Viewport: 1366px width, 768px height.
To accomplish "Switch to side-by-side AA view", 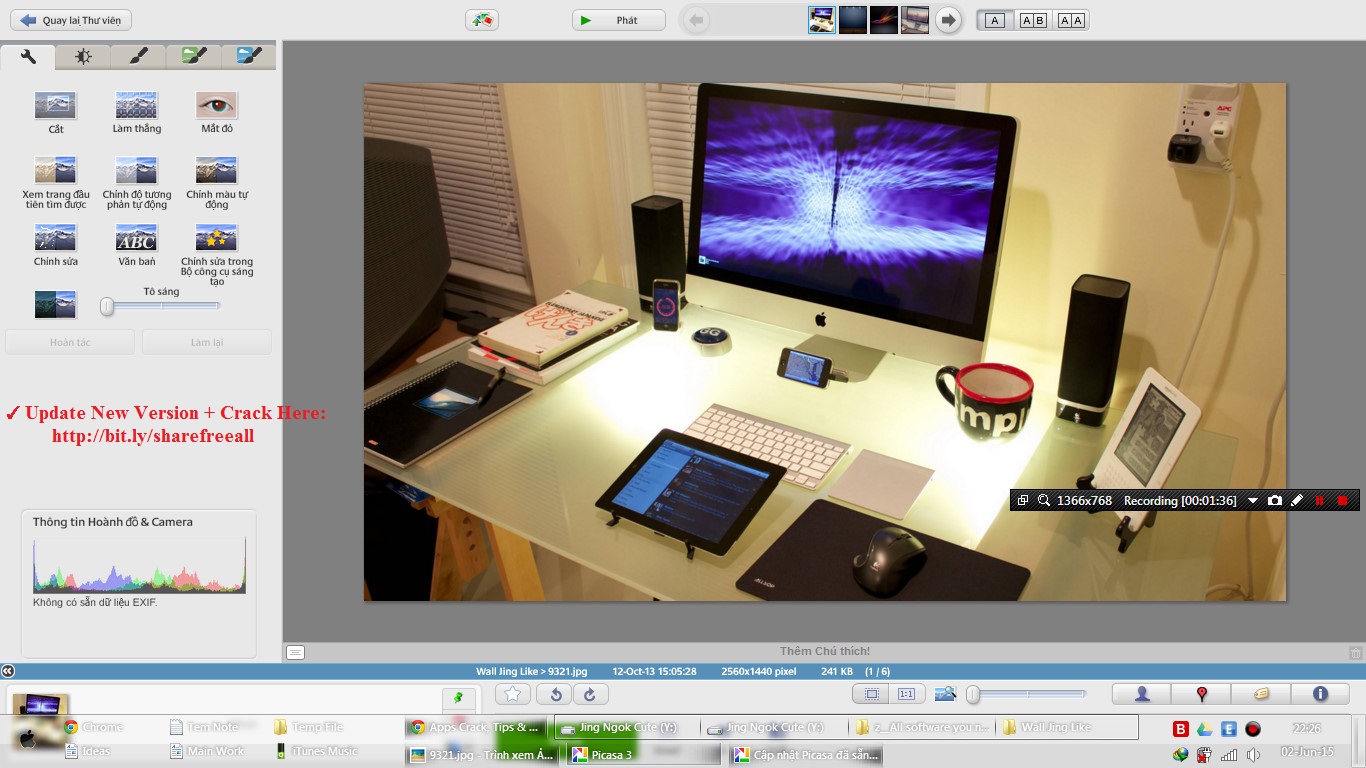I will (1071, 20).
